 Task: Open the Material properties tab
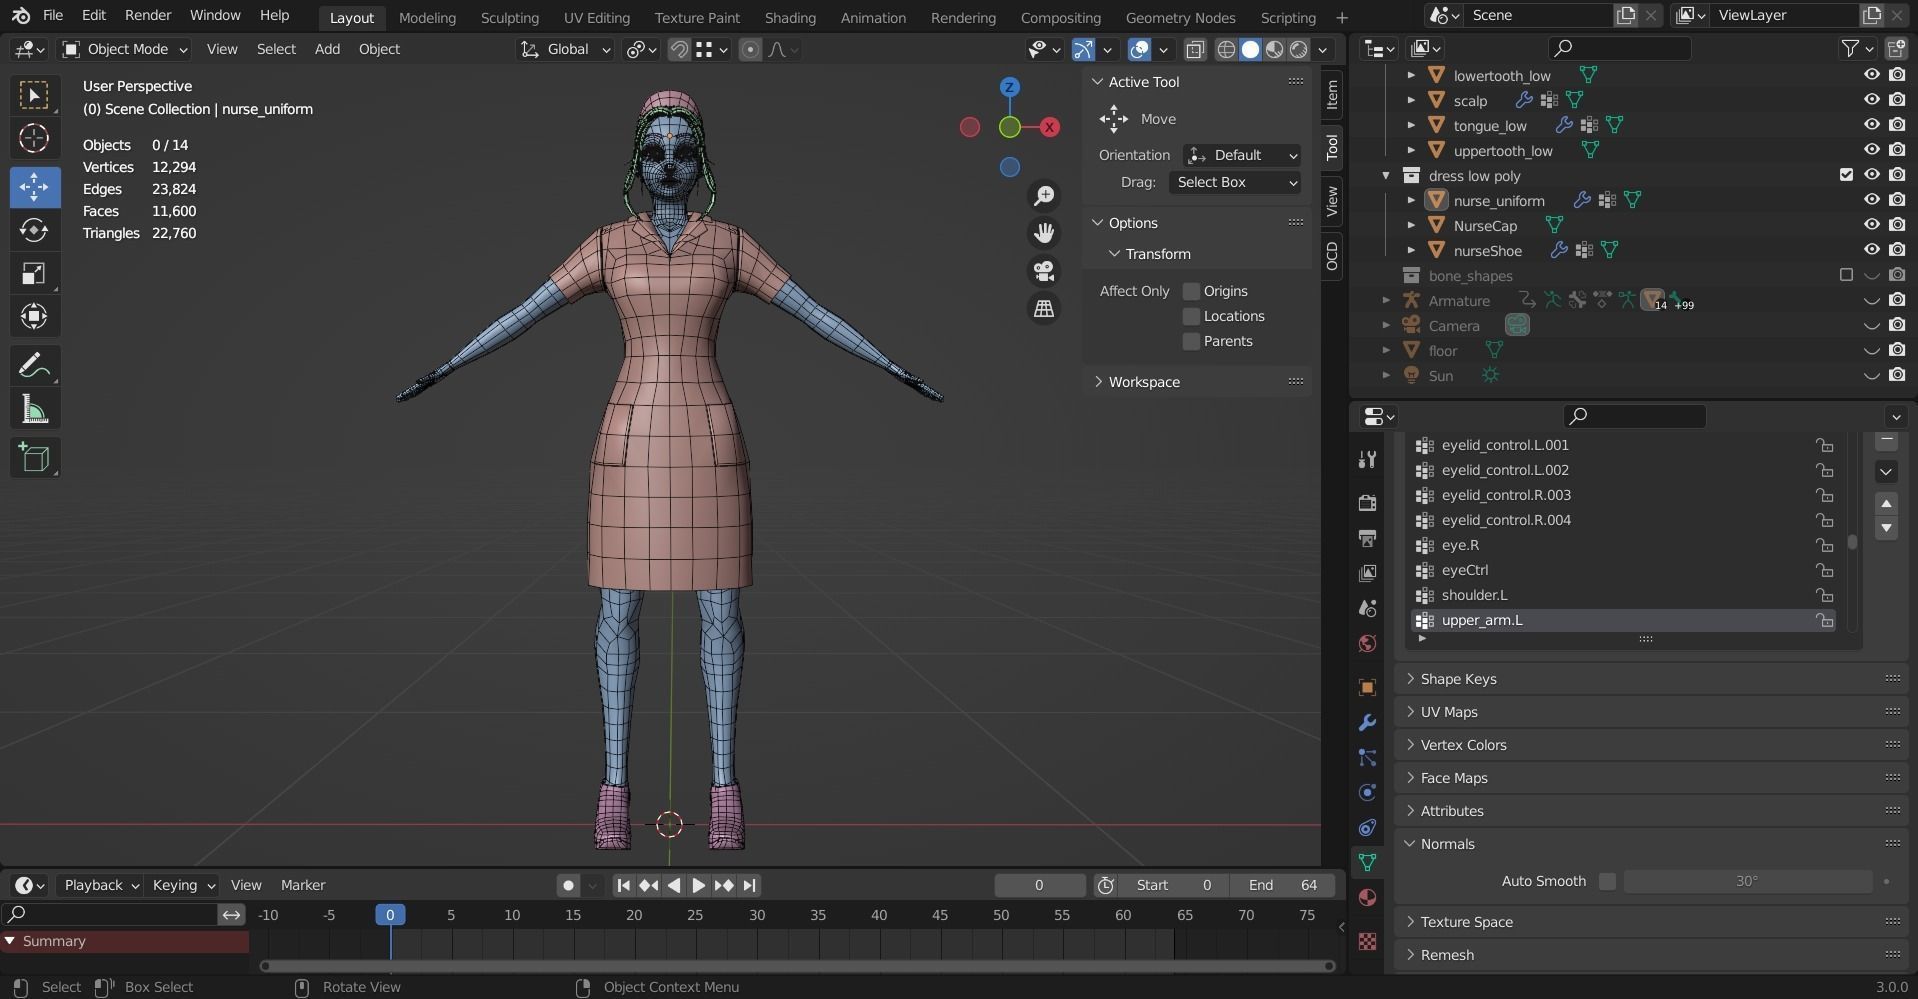1367,897
